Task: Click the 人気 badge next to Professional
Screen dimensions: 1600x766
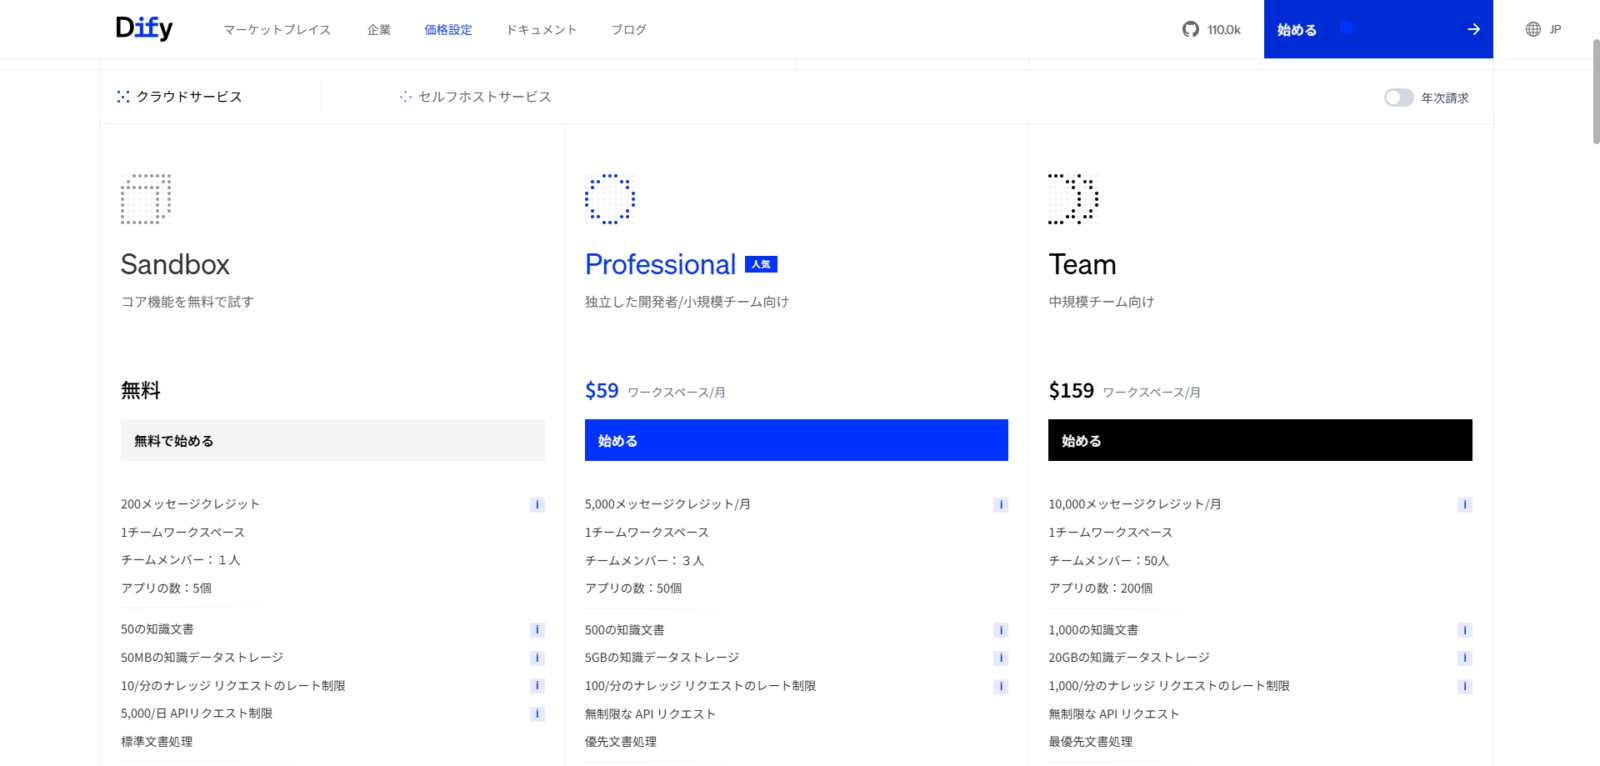Action: click(x=761, y=265)
